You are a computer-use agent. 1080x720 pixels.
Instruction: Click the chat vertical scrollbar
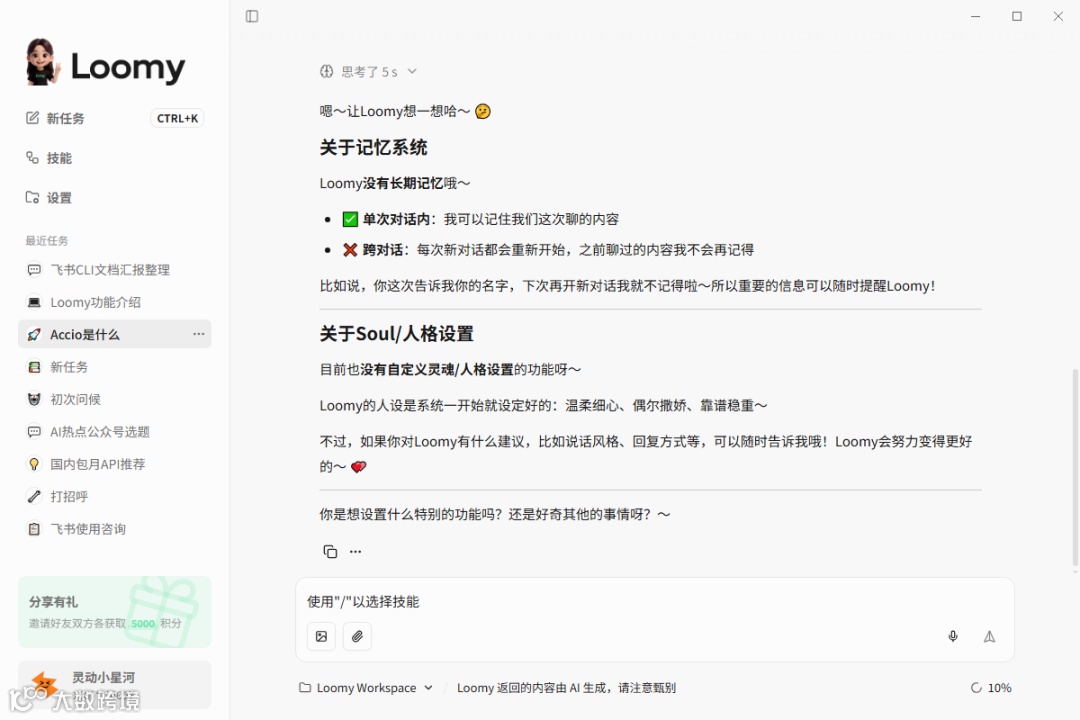(x=1075, y=469)
